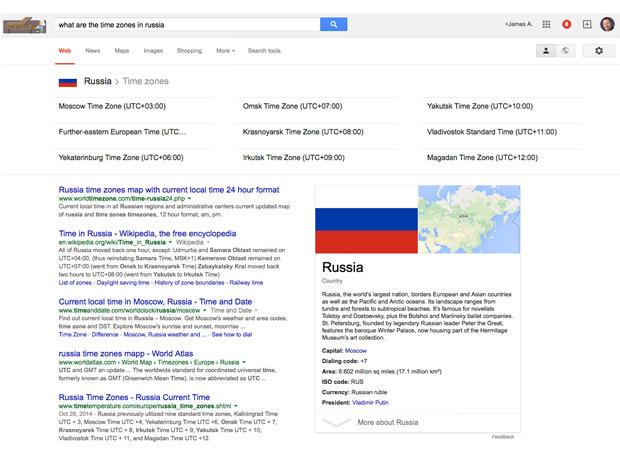Expand en.wikipedia.org URL dropdown arrow
Image resolution: width=620 pixels, height=465 pixels.
[x=170, y=242]
